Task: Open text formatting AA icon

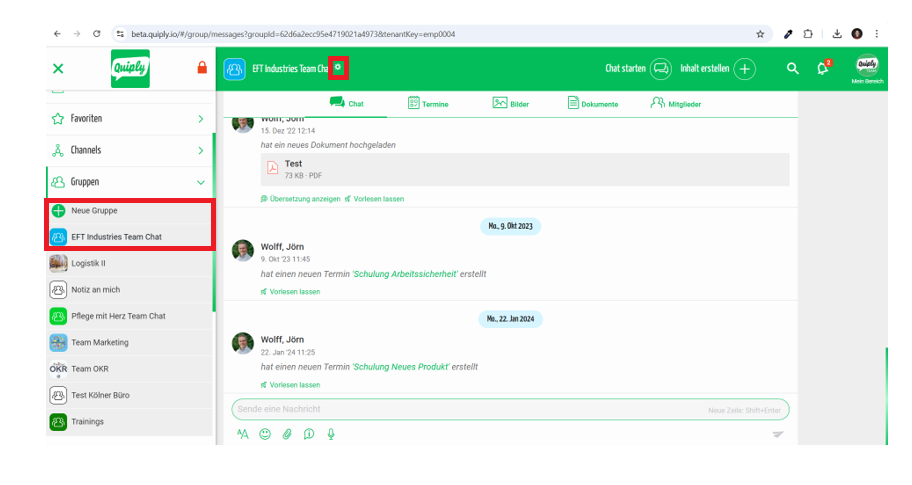Action: [243, 434]
